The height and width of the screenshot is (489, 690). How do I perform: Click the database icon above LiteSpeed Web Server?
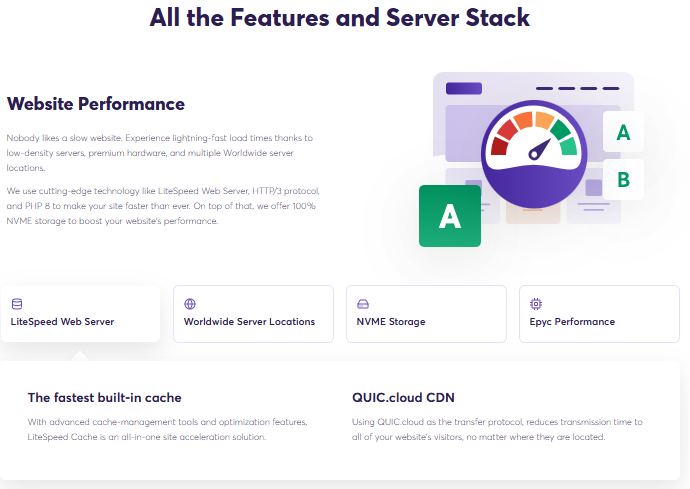coord(17,304)
